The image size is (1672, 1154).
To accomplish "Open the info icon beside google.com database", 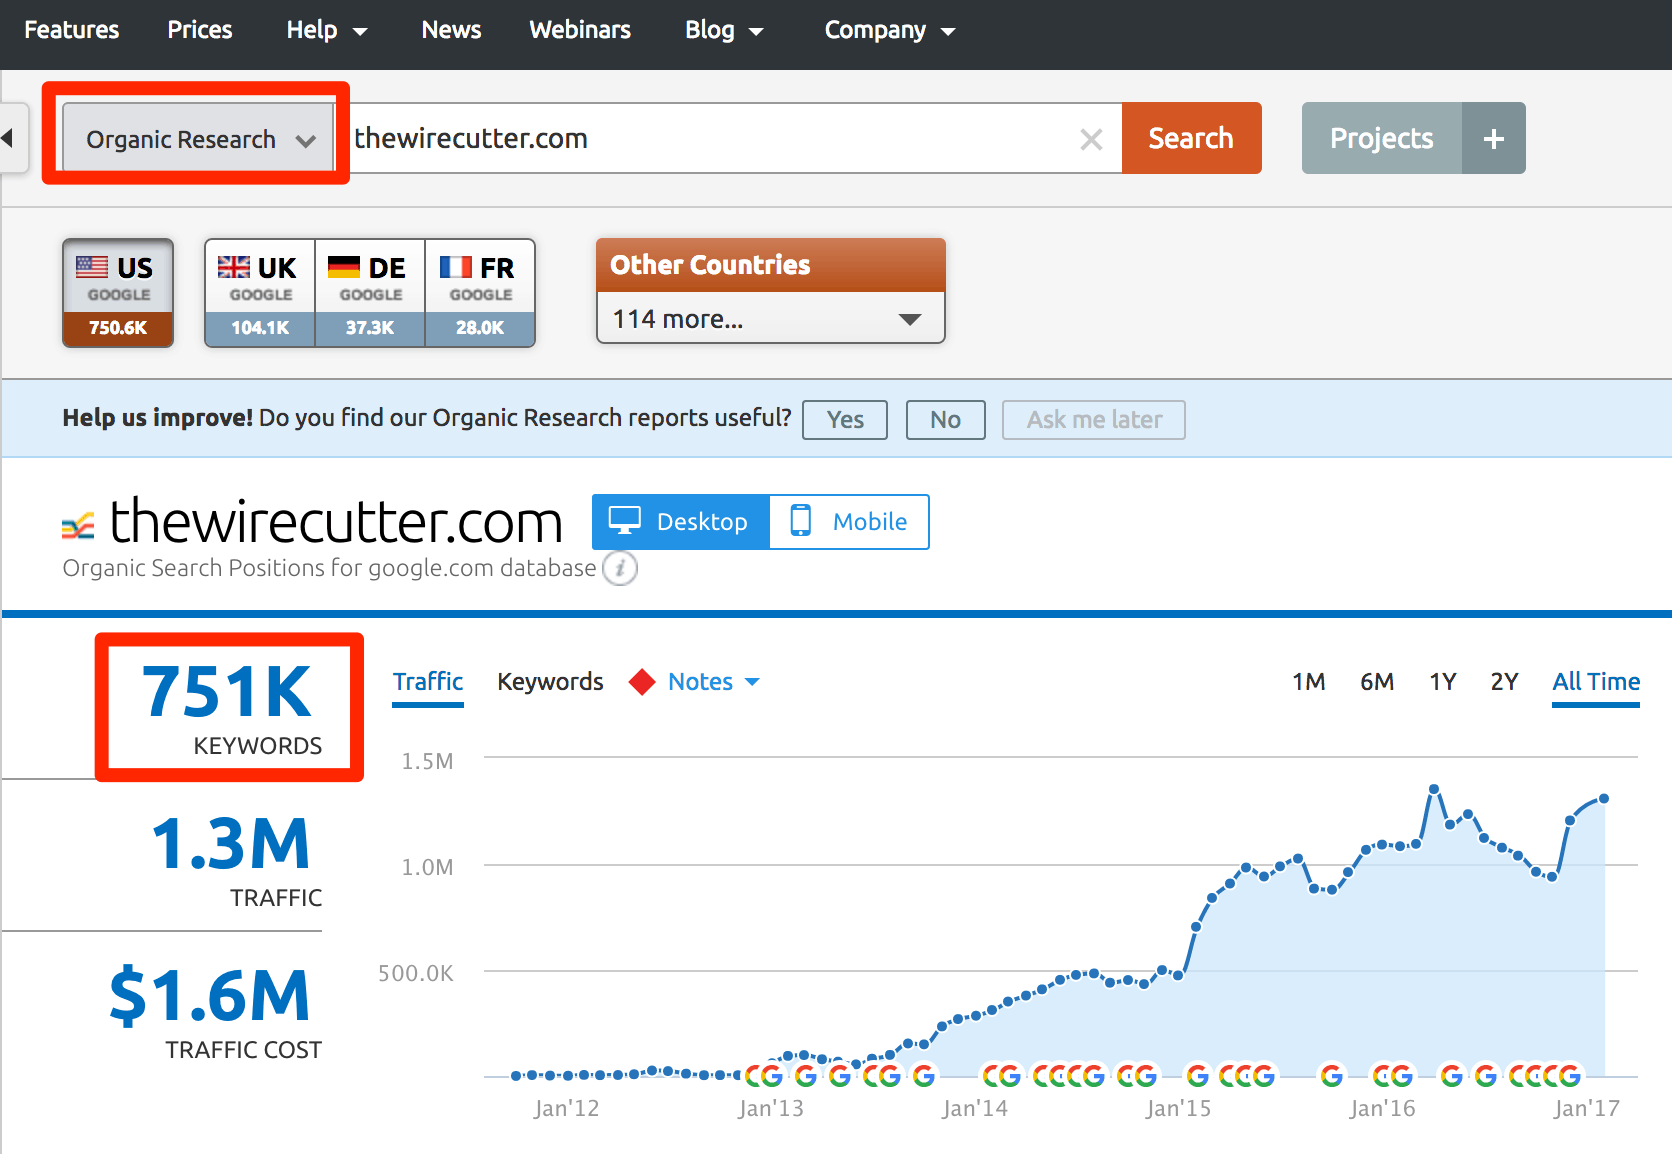I will pyautogui.click(x=620, y=568).
